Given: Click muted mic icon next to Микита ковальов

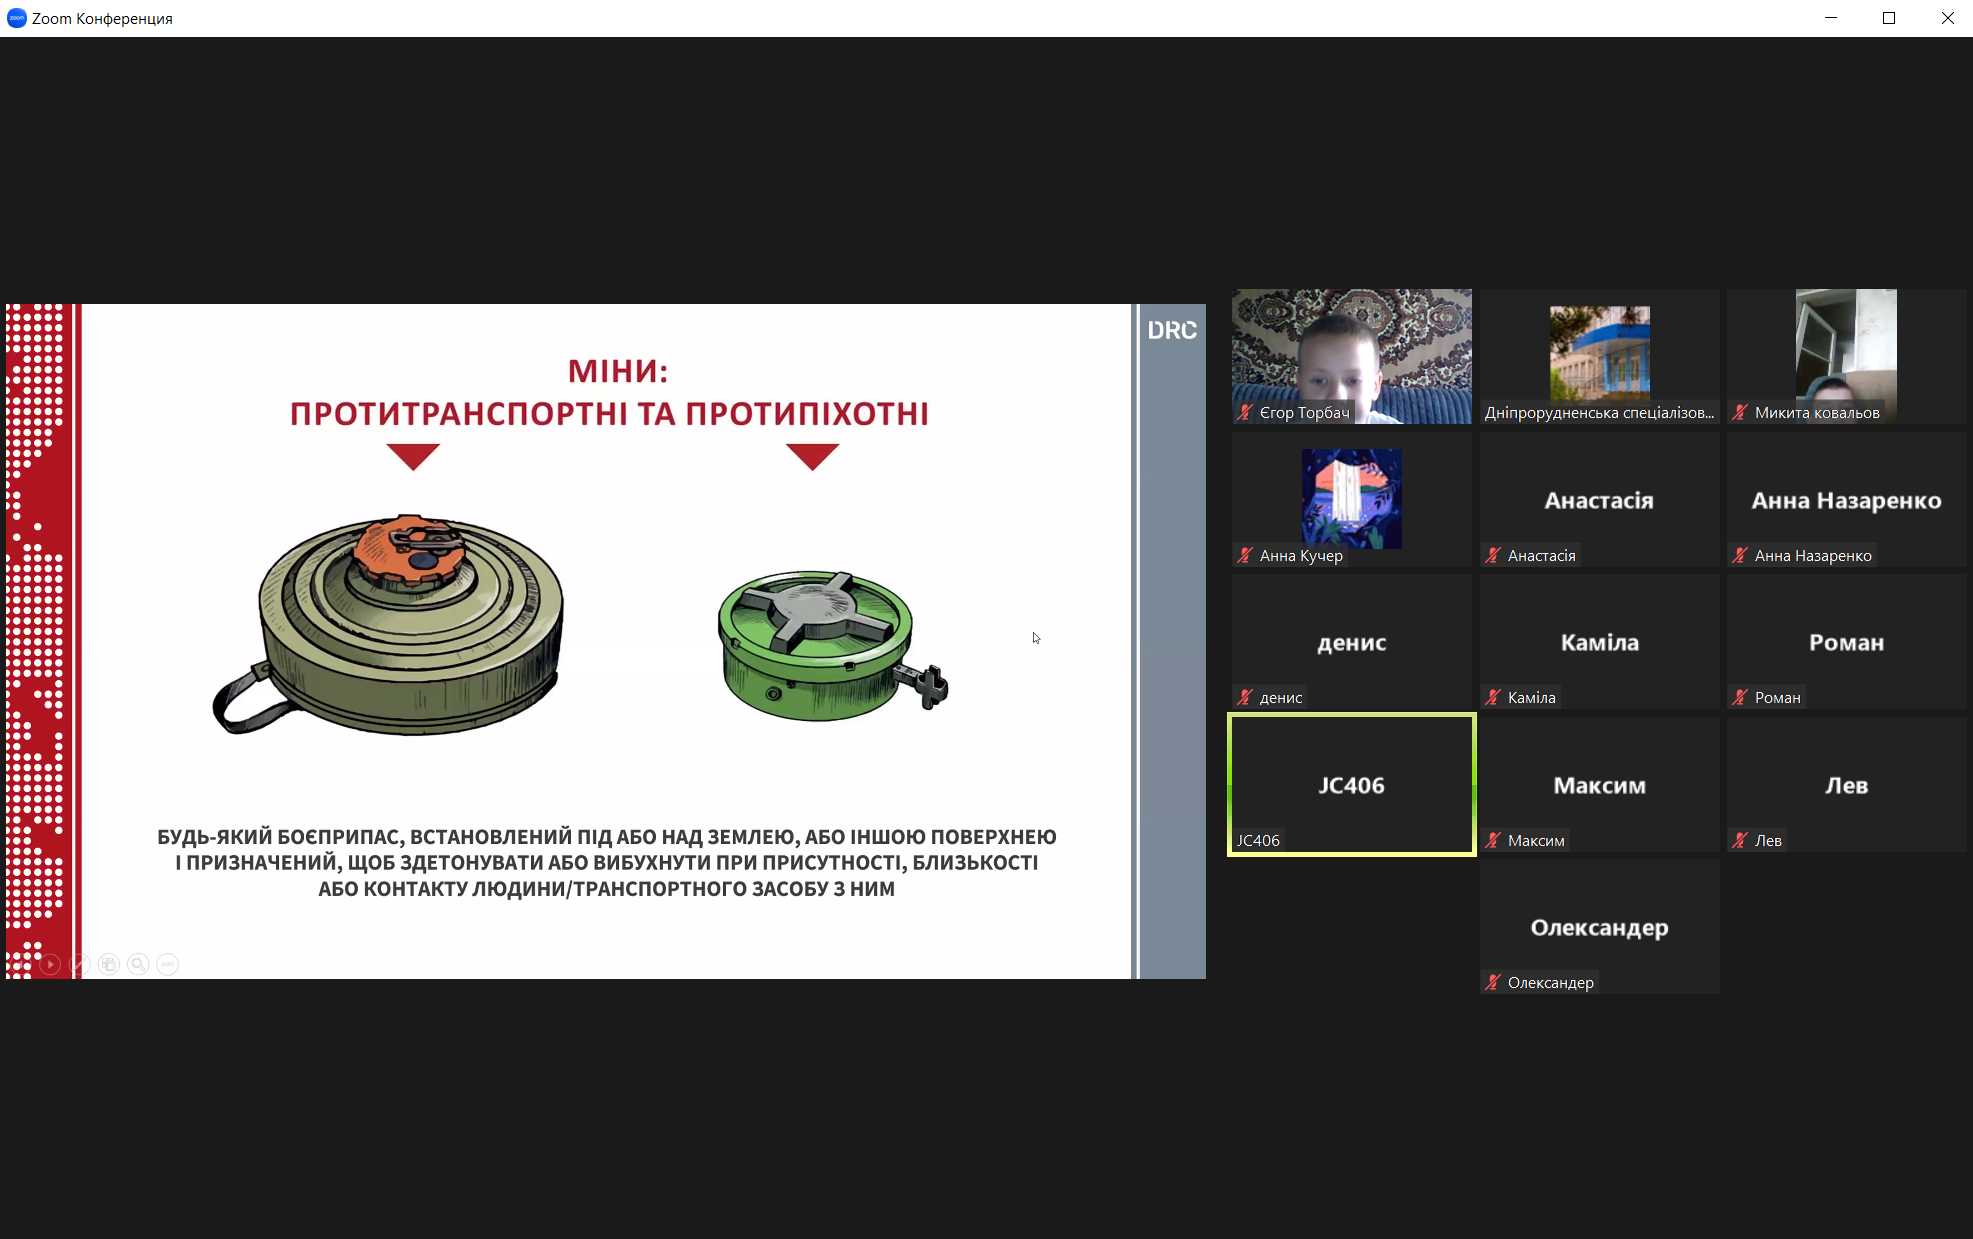Looking at the screenshot, I should click(1740, 412).
